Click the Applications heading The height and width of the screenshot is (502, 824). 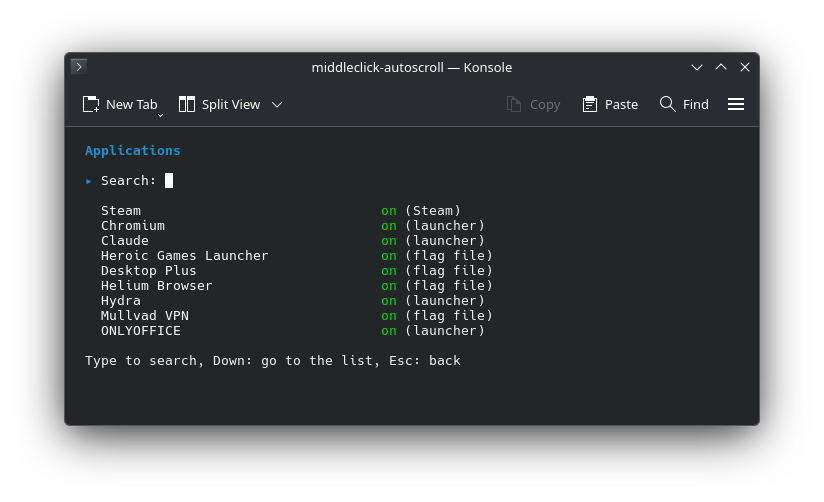132,151
